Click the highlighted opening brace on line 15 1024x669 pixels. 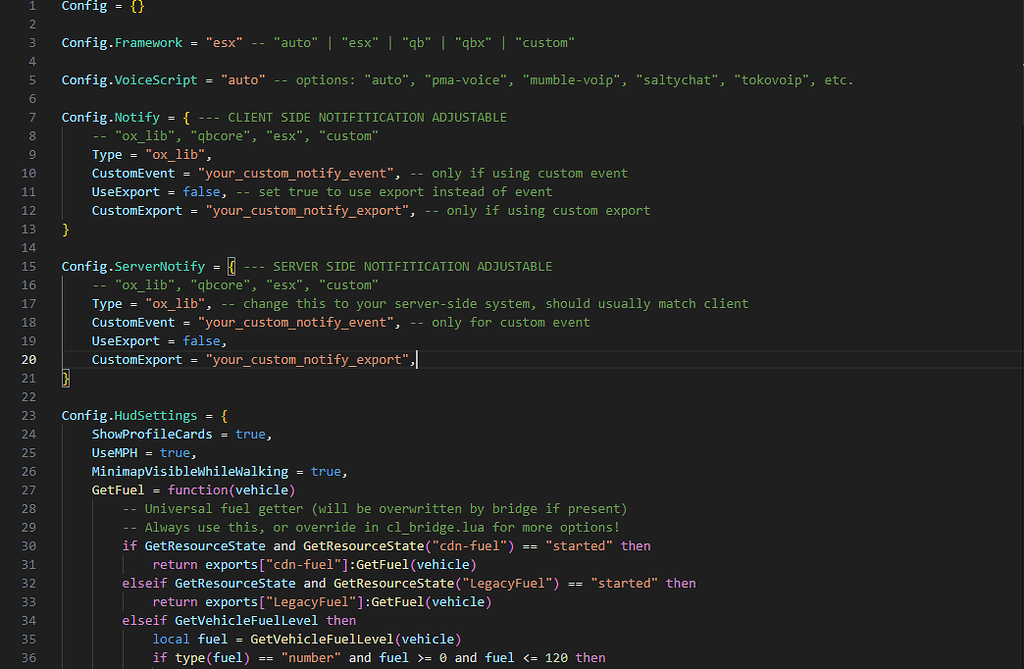[x=231, y=267]
